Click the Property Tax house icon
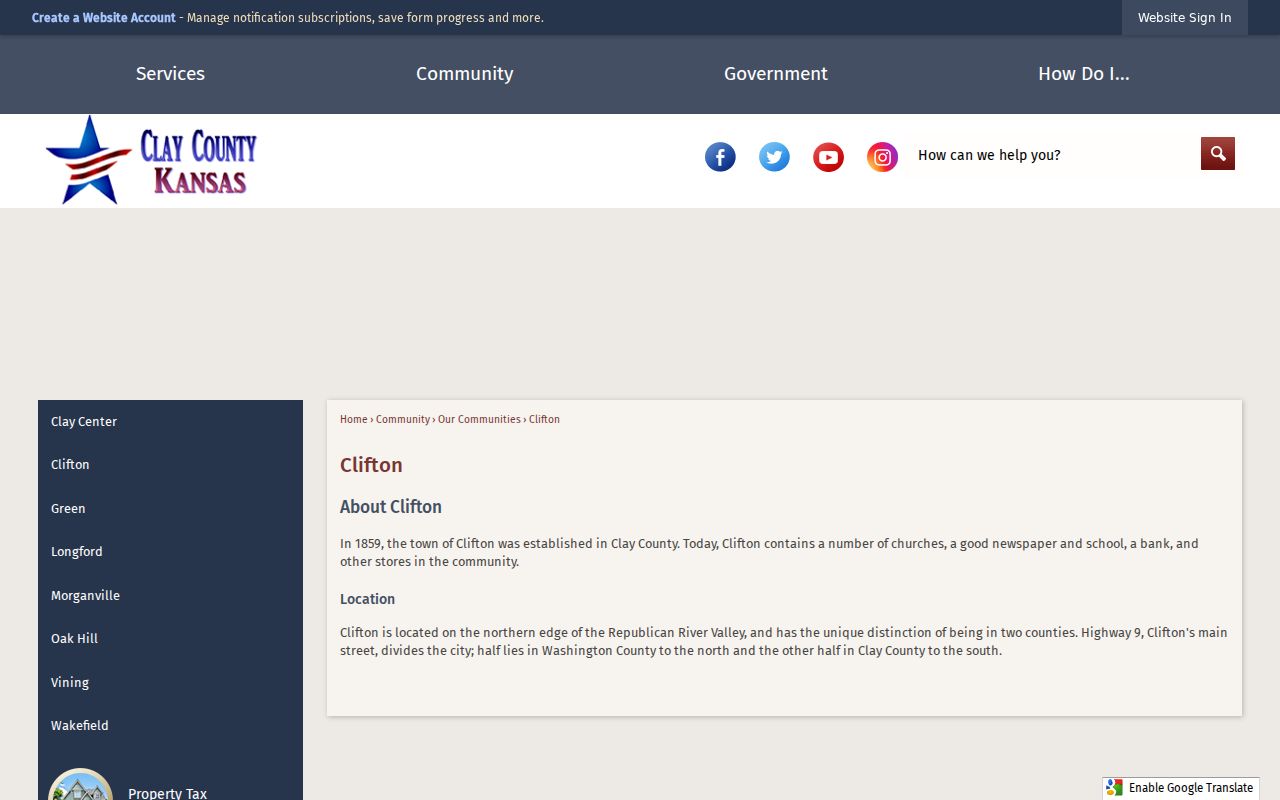 click(80, 785)
